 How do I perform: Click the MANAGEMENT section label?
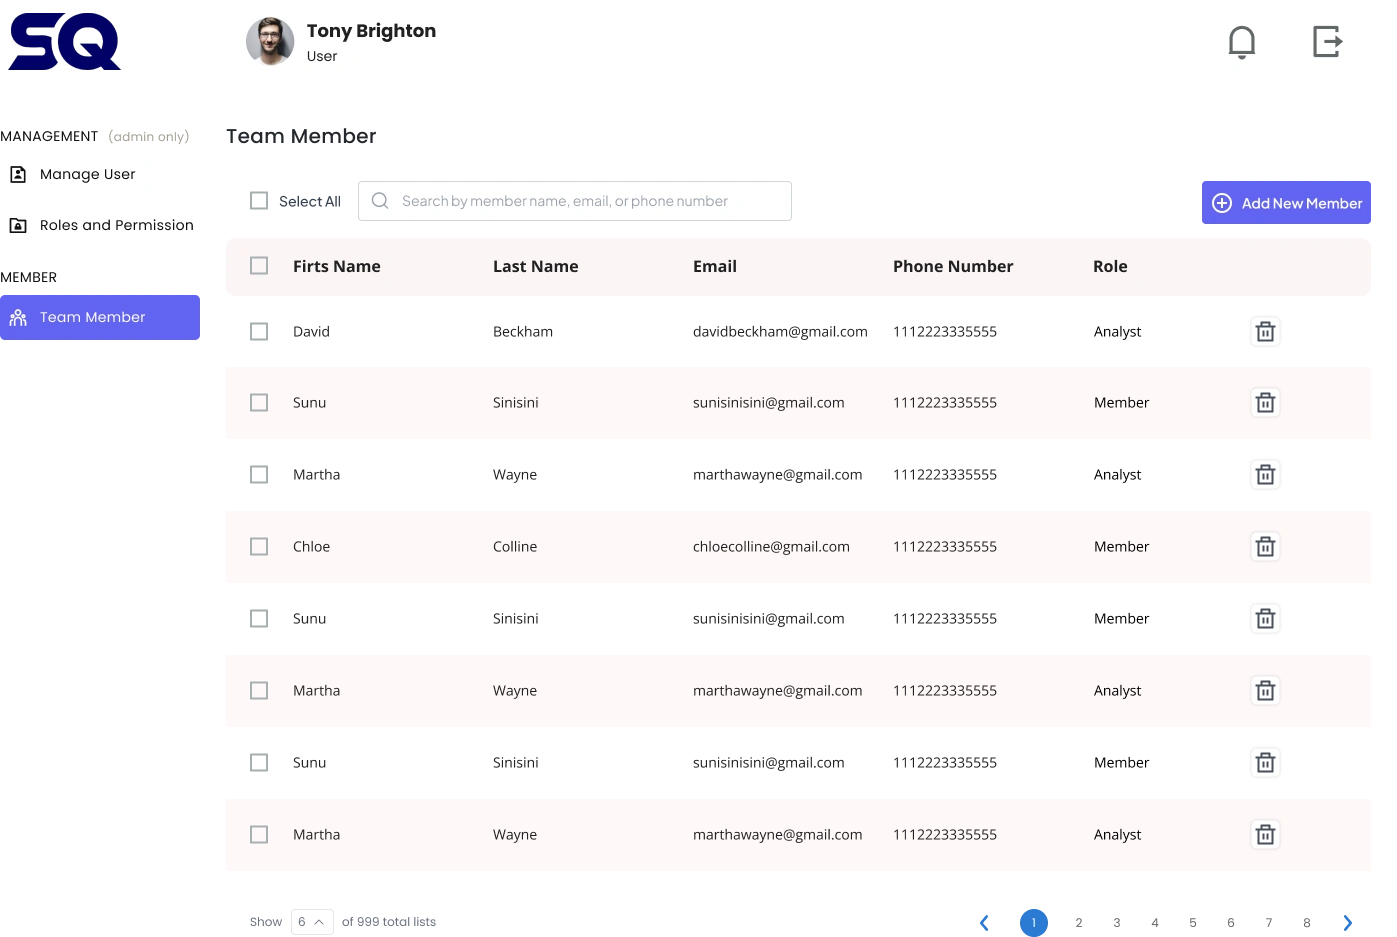pos(49,136)
